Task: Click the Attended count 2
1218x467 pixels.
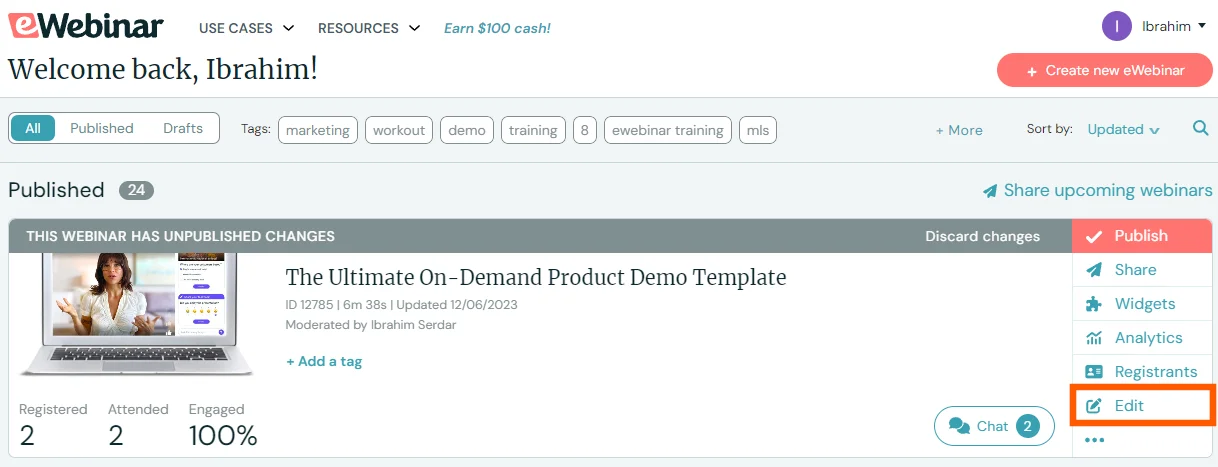Action: tap(116, 435)
